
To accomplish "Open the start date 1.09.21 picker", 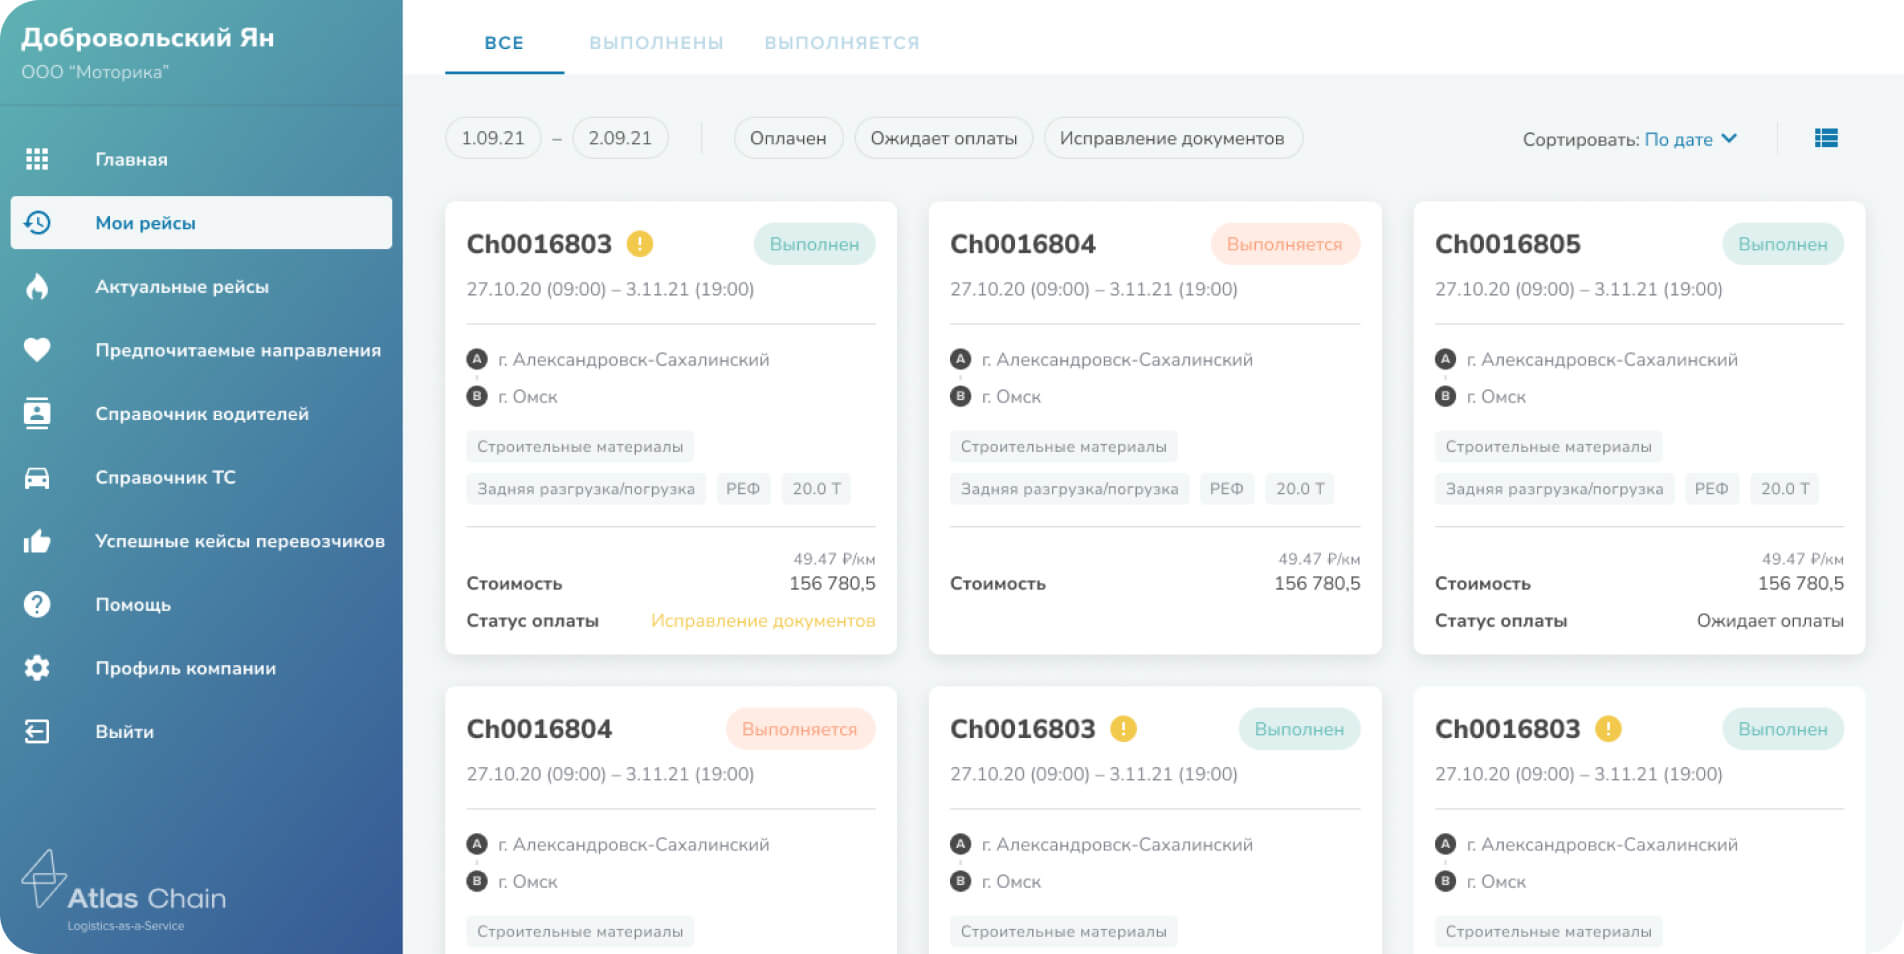I will coord(493,139).
